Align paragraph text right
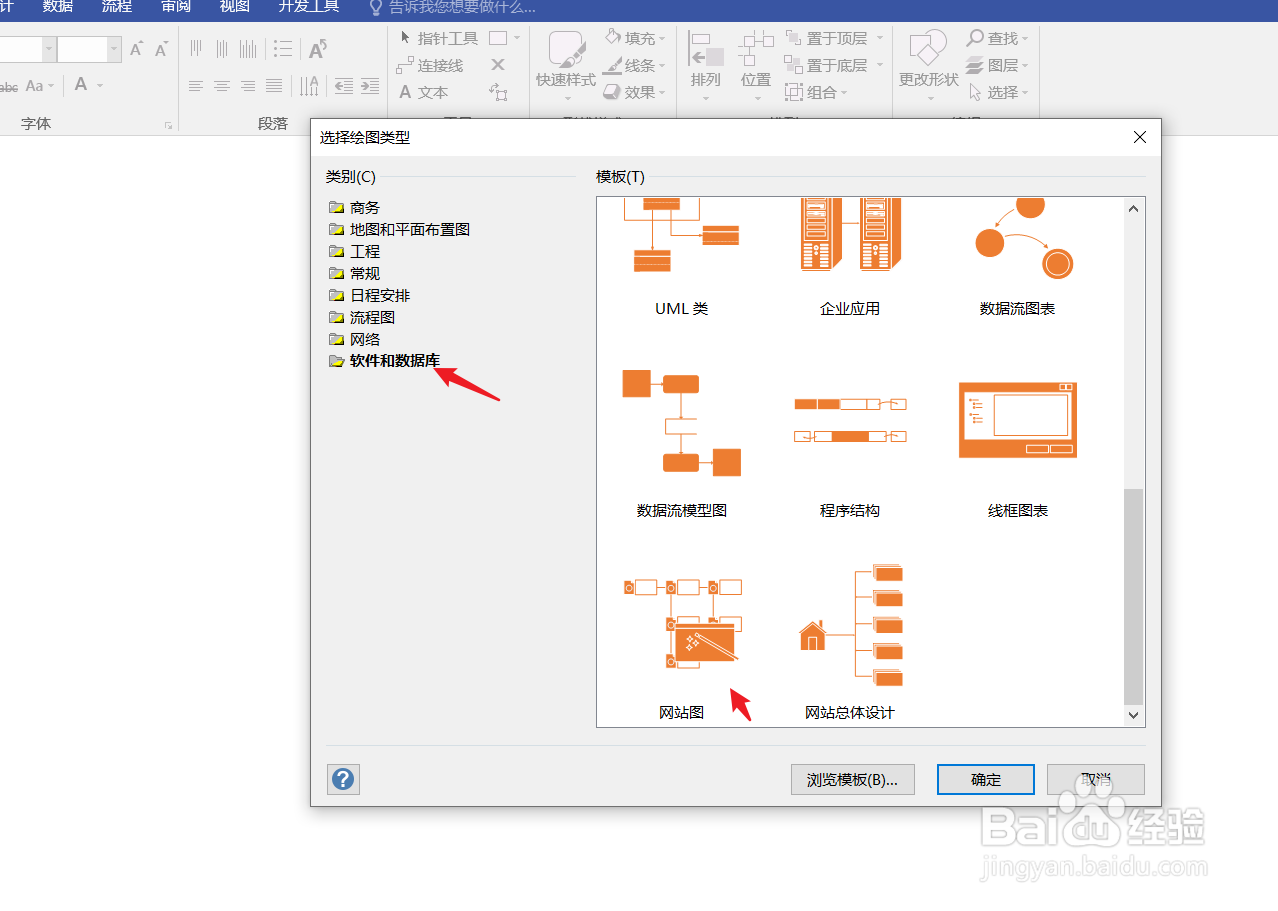Image resolution: width=1278 pixels, height=911 pixels. [x=248, y=86]
